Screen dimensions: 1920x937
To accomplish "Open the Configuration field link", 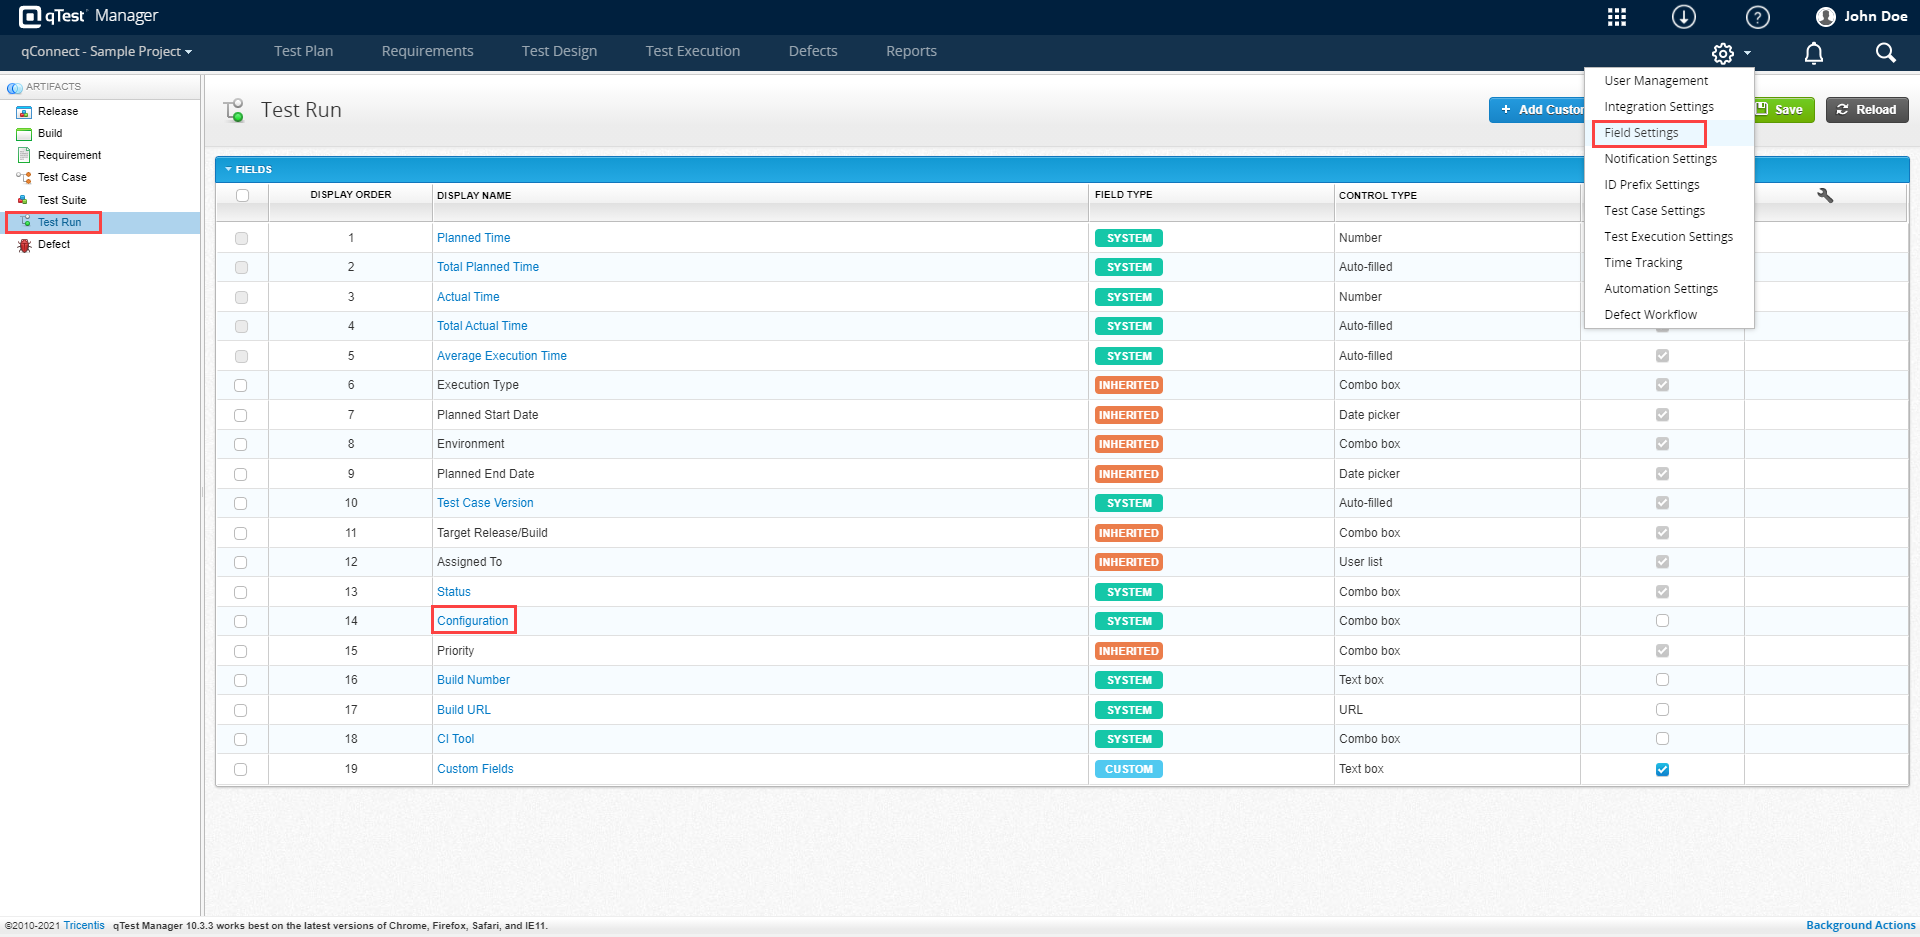I will (472, 621).
